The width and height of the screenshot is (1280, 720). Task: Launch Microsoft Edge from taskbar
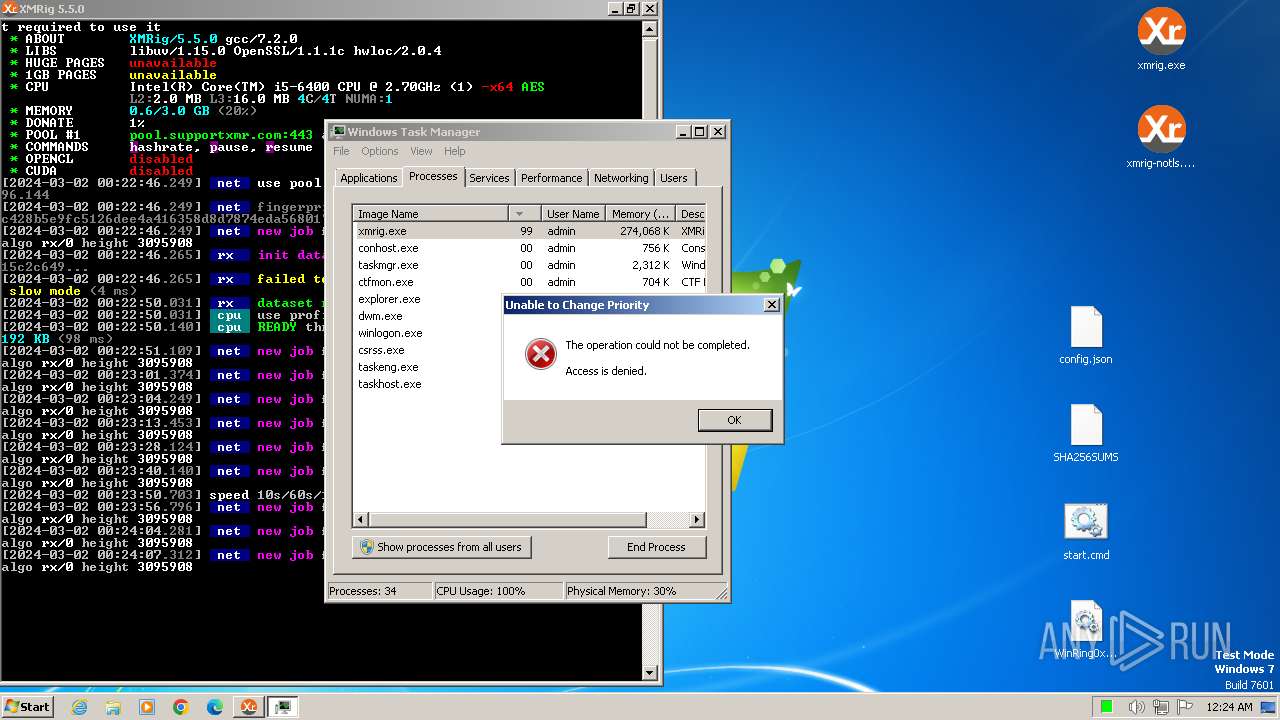(215, 707)
